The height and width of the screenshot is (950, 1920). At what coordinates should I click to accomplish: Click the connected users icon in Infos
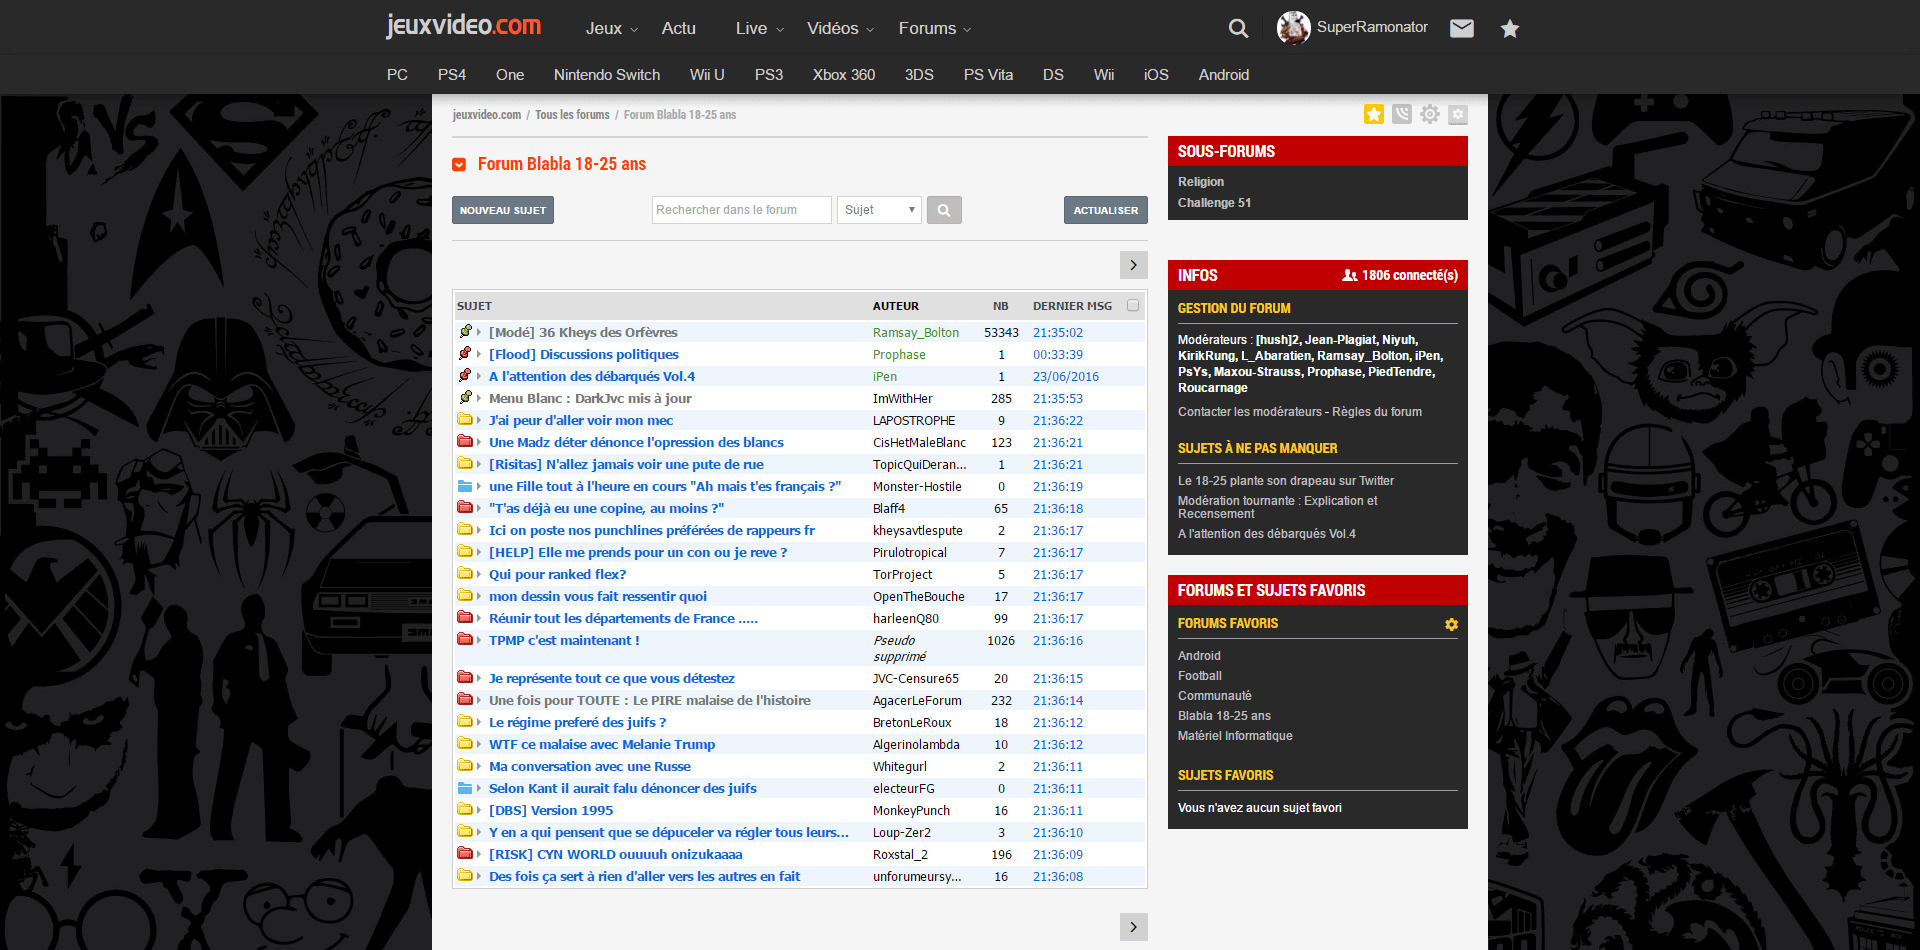[x=1349, y=275]
